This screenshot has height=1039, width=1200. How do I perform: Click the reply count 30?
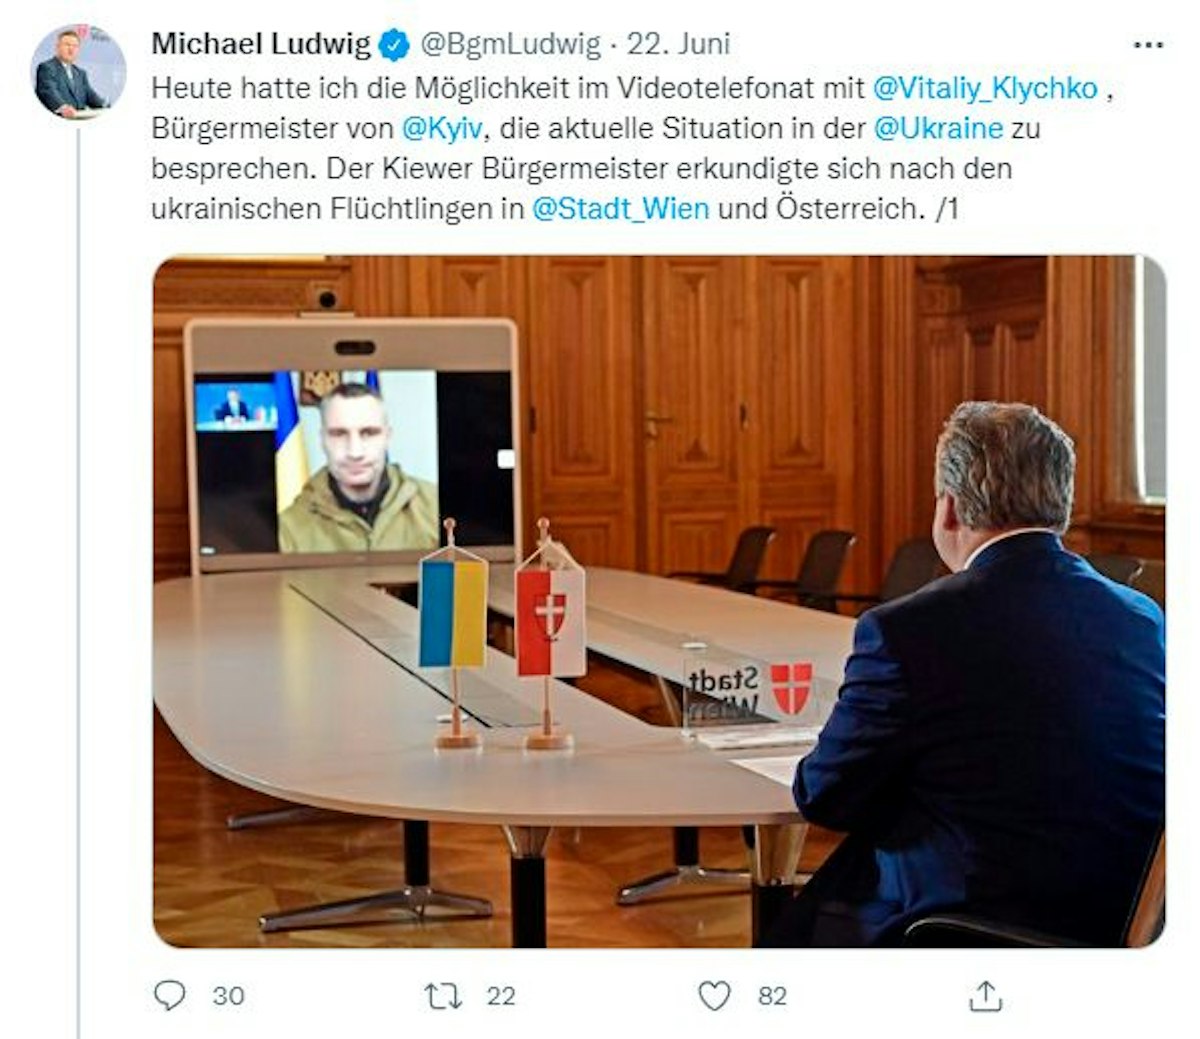228,996
